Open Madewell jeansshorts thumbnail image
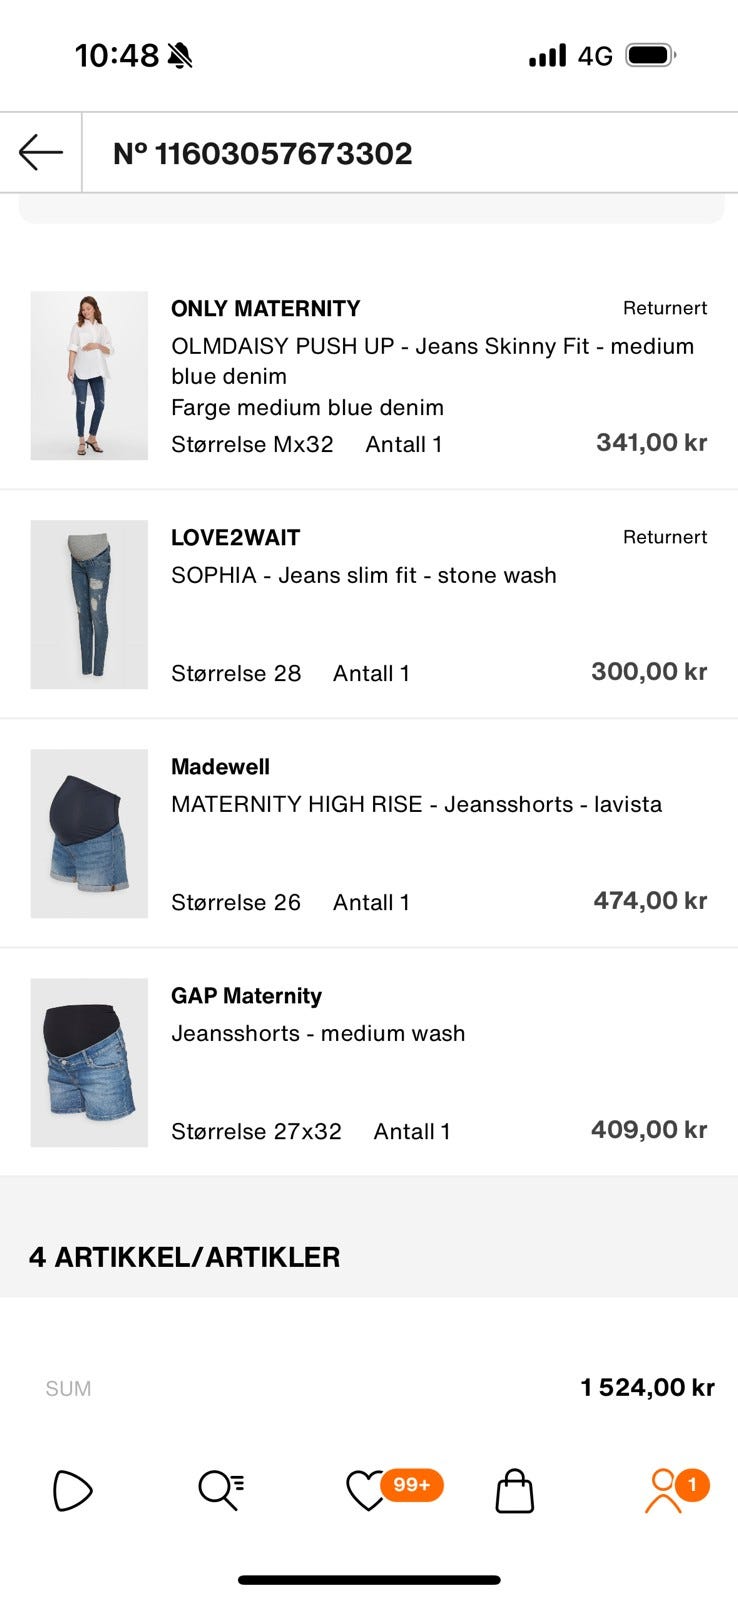 pyautogui.click(x=89, y=833)
